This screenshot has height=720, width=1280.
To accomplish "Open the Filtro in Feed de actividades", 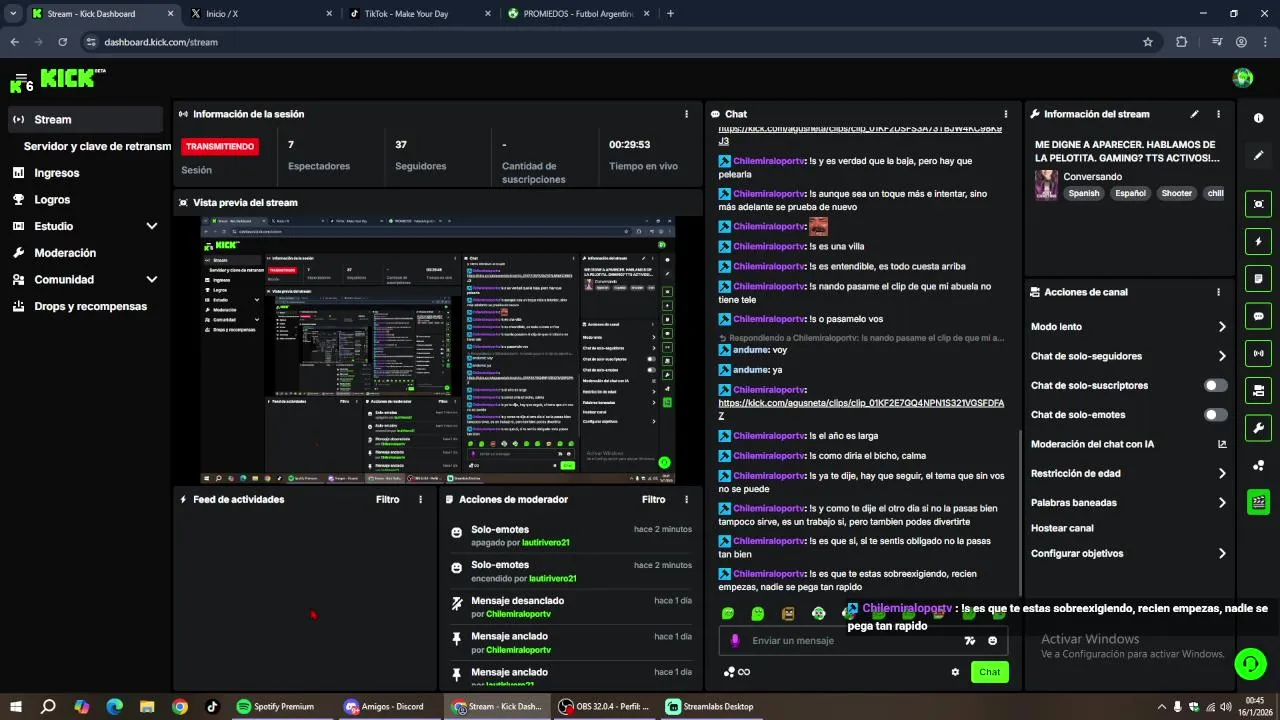I will 388,499.
